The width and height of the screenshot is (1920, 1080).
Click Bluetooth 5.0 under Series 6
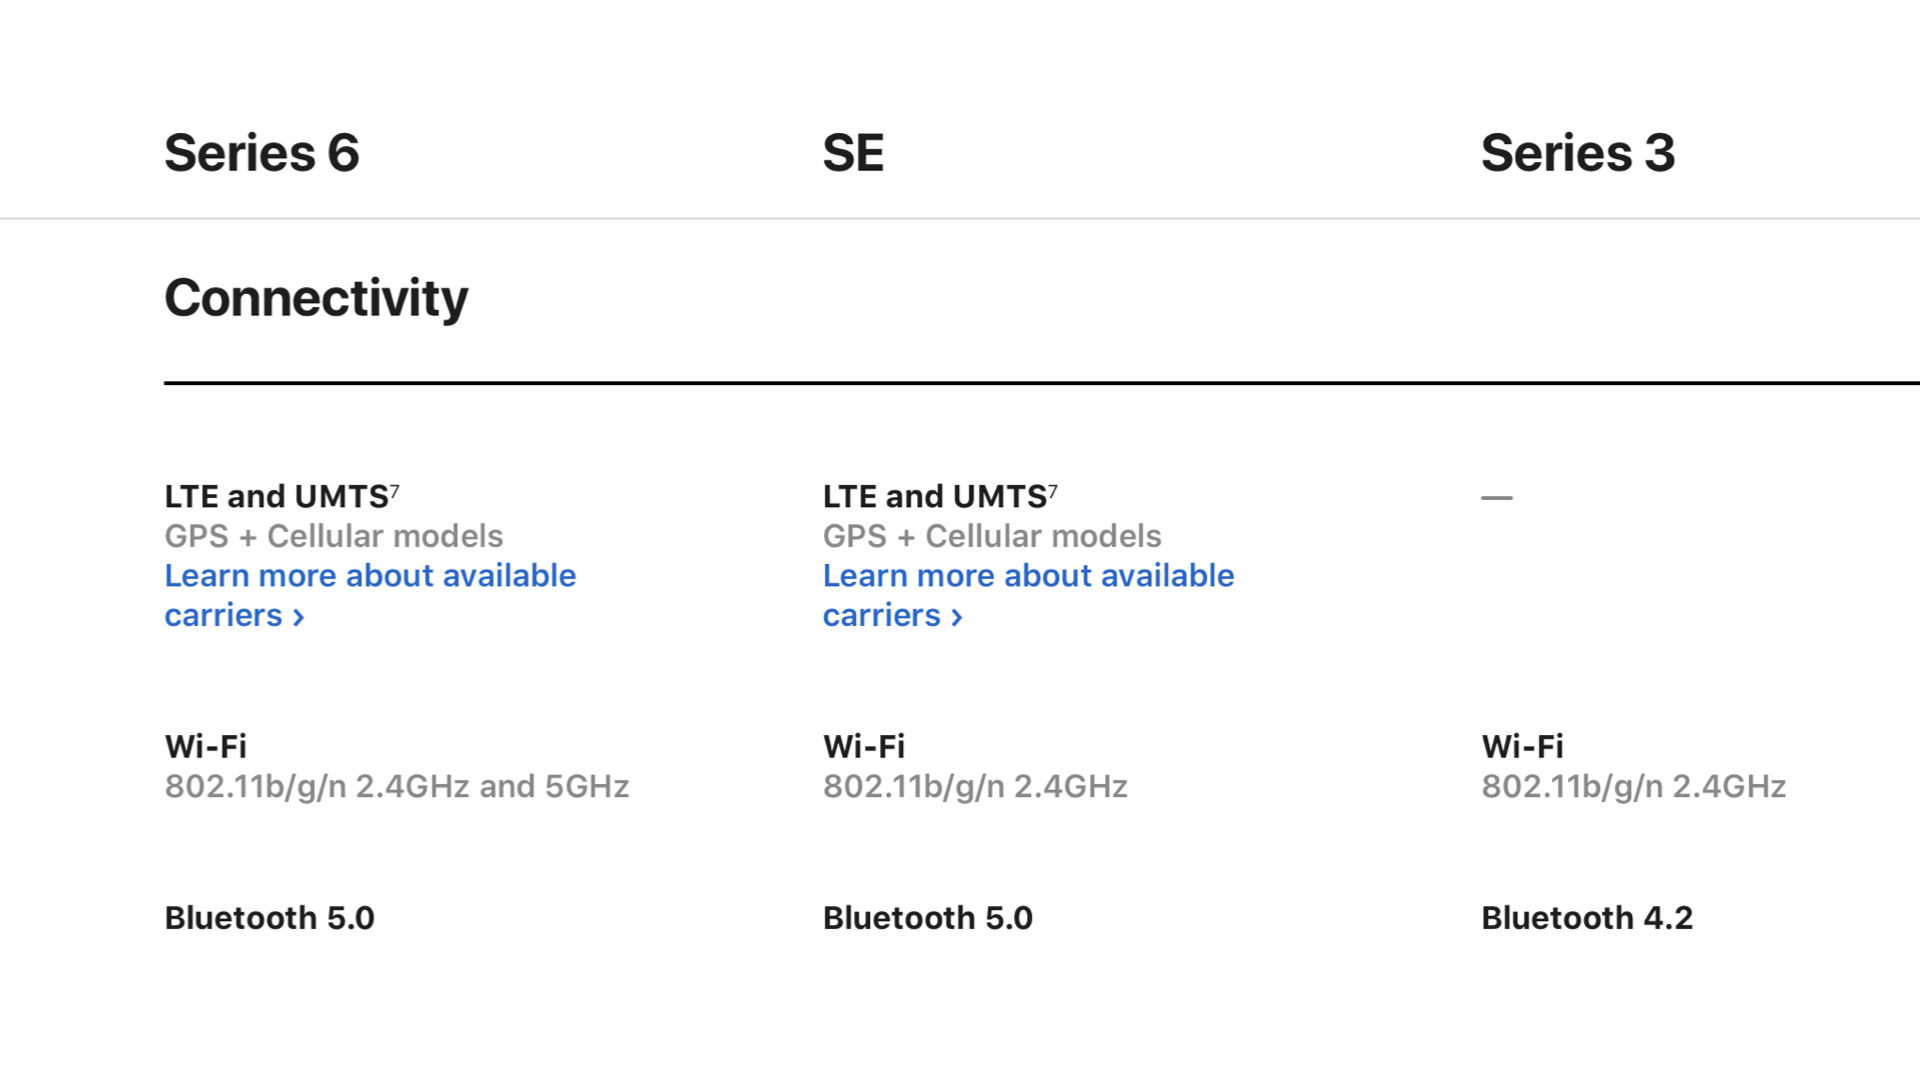pos(269,918)
